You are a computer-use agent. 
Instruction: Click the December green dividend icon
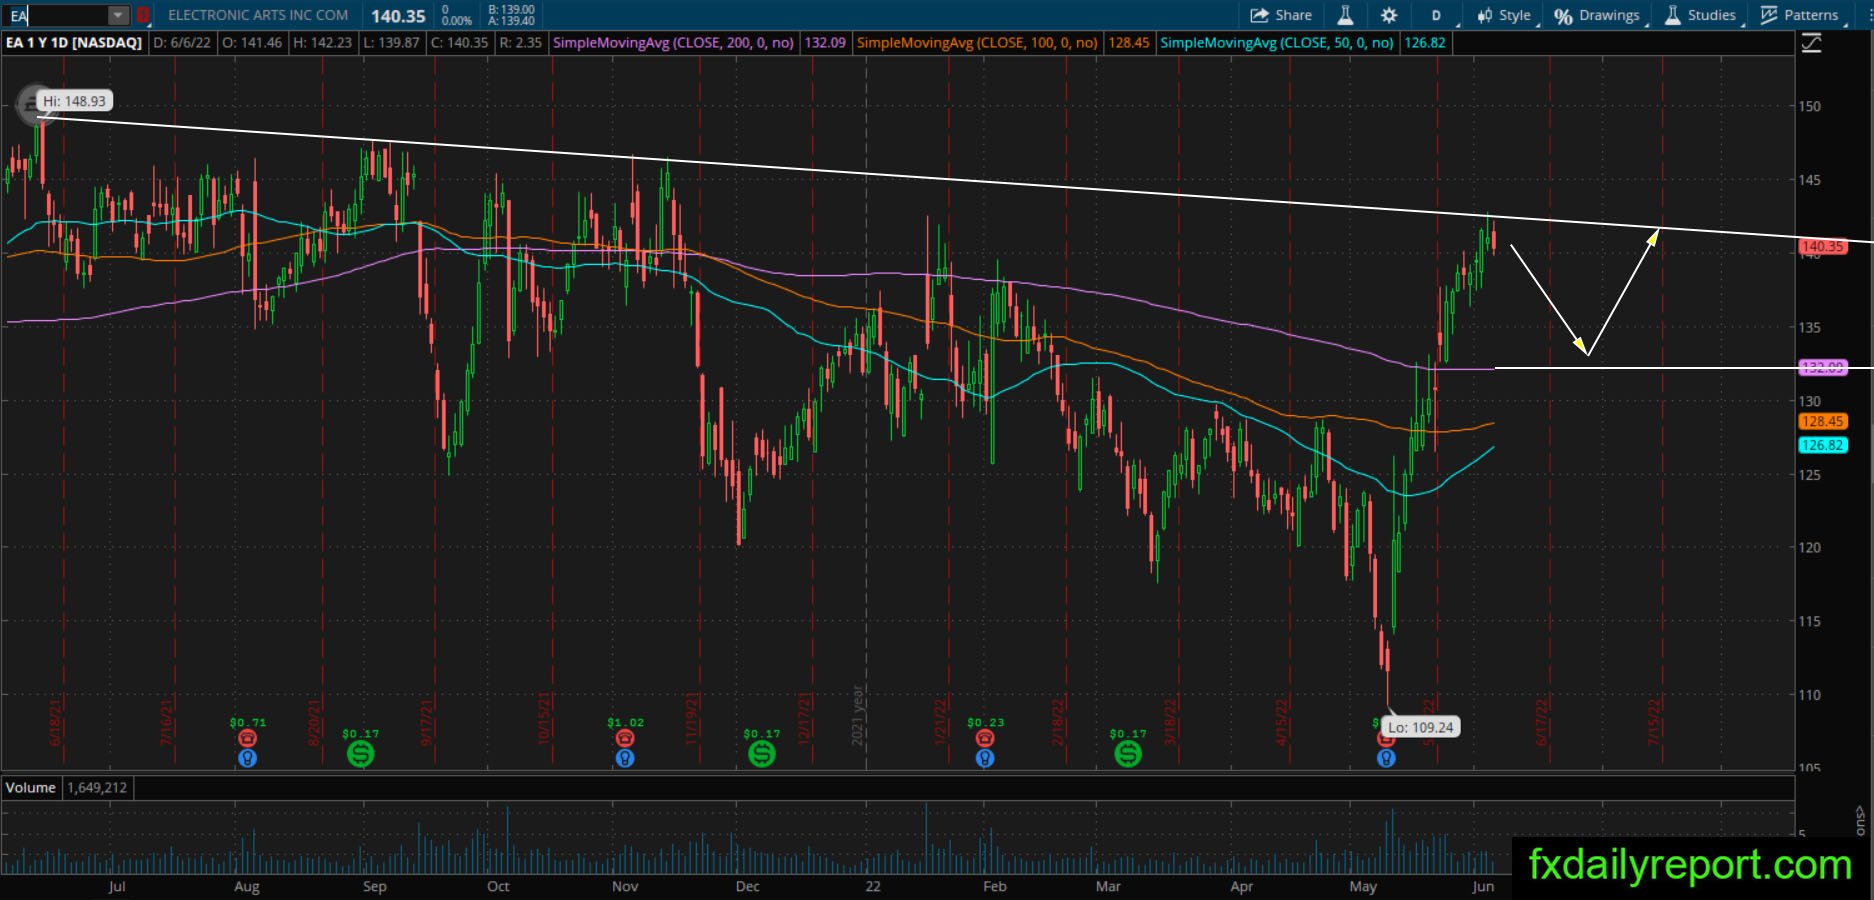click(x=762, y=754)
